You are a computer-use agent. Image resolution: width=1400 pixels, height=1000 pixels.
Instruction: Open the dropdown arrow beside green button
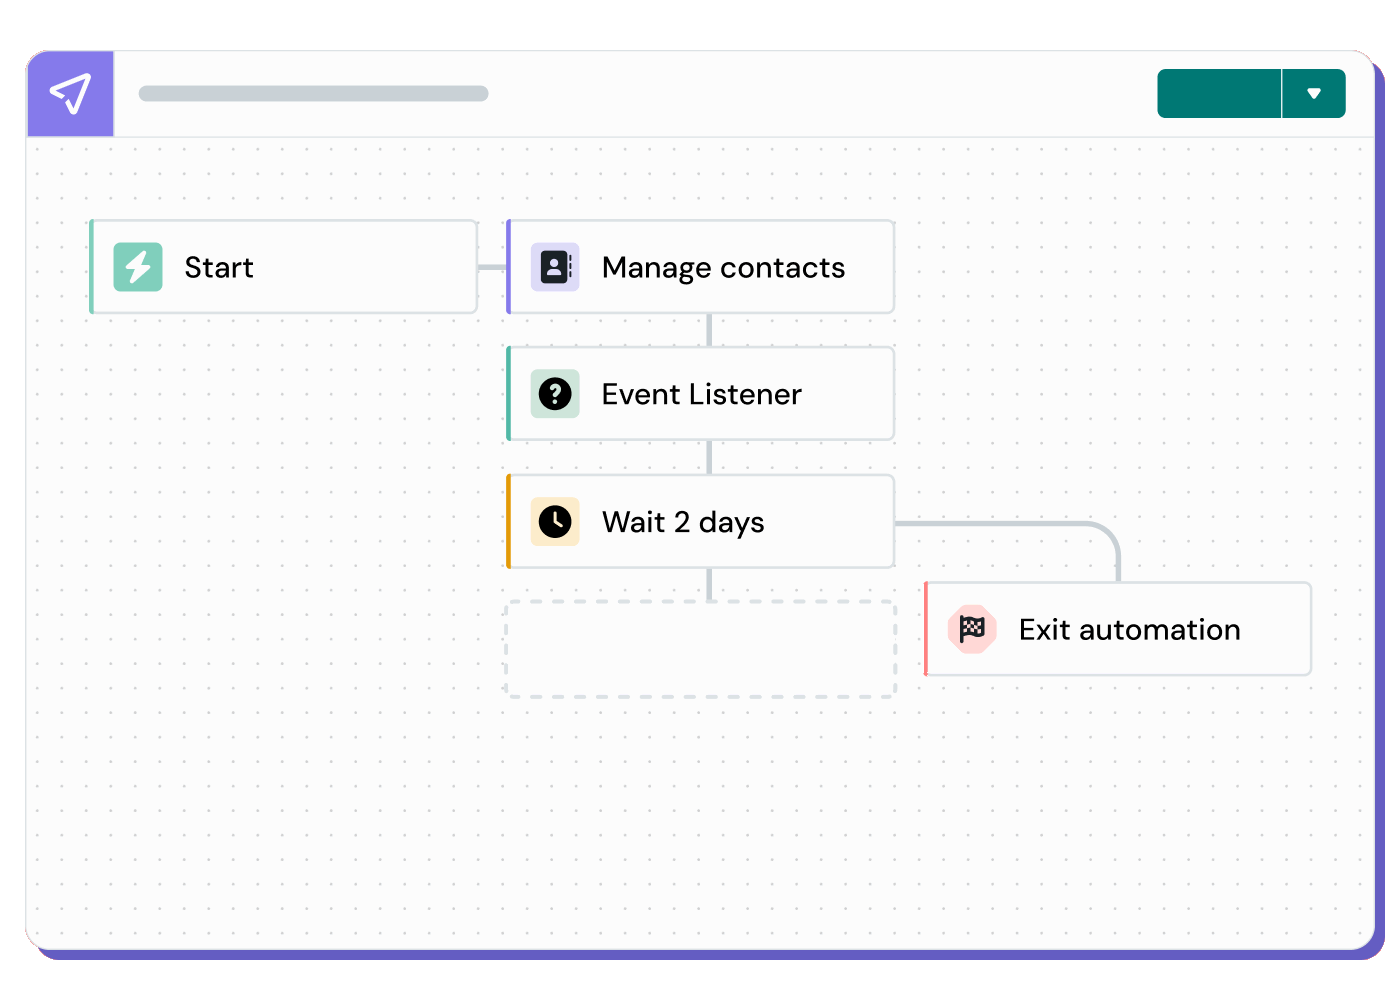1314,94
